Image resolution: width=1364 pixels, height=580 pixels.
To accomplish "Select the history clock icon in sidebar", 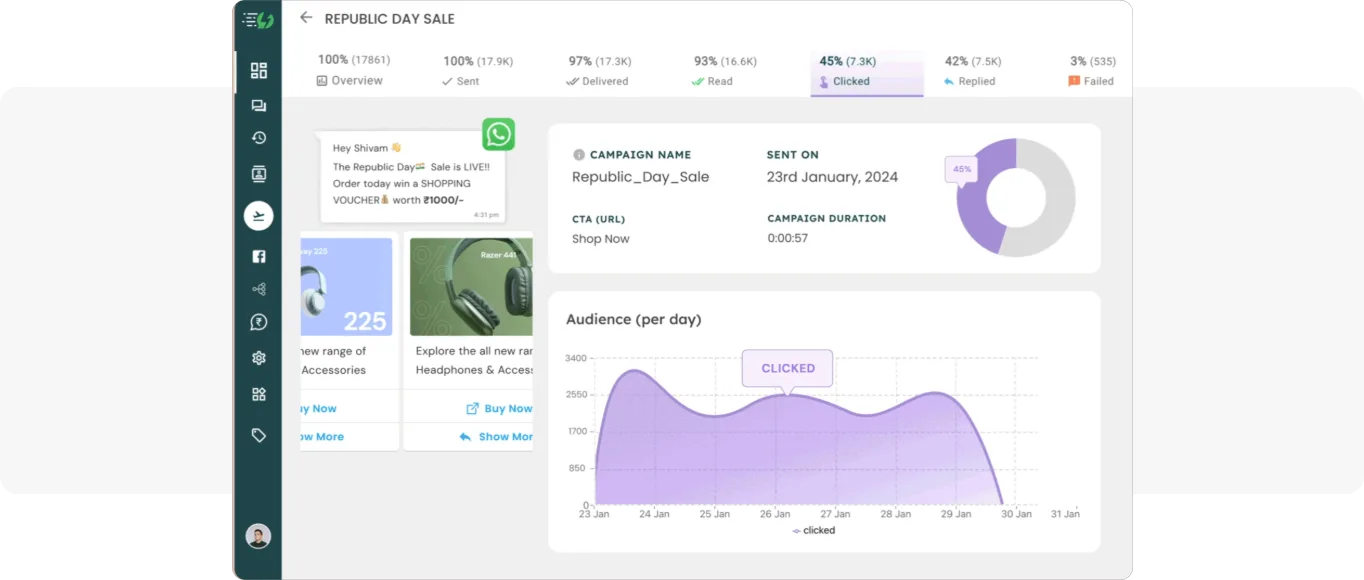I will point(258,137).
